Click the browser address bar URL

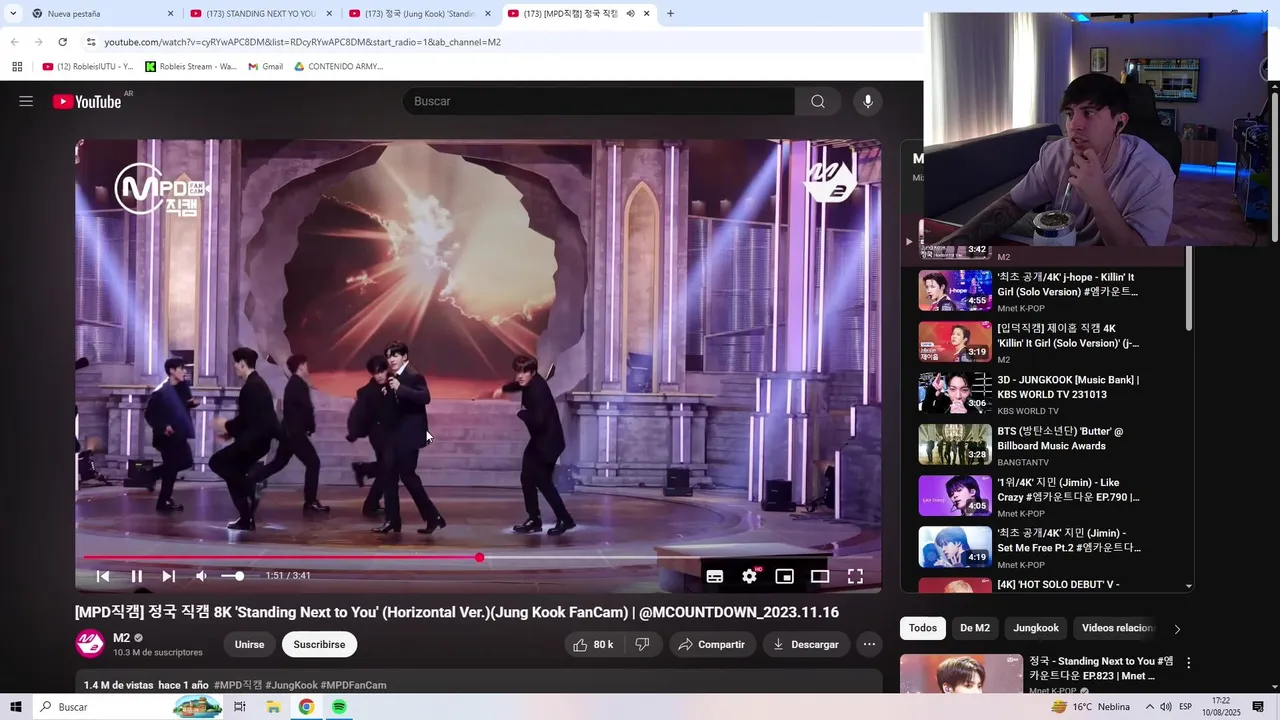coord(302,42)
